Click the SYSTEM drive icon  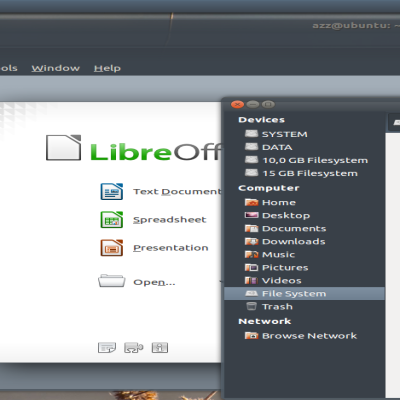[251, 134]
